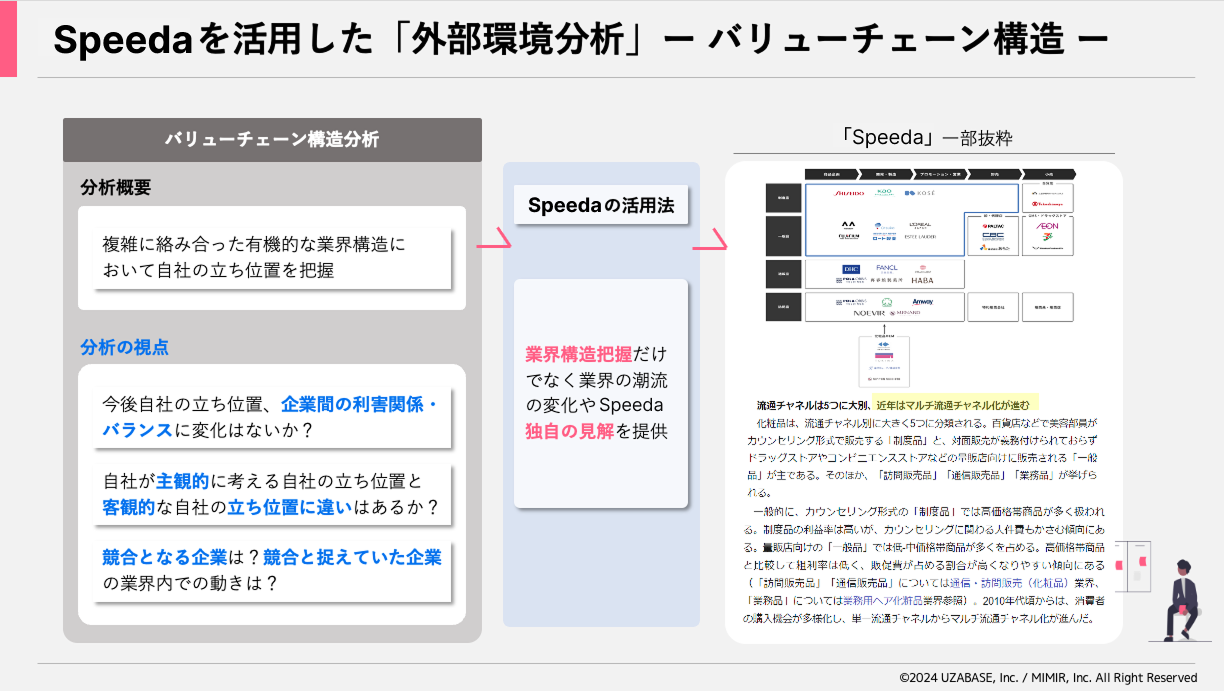Click the 競合となる企業 question box
Viewport: 1224px width, 691px height.
click(272, 570)
